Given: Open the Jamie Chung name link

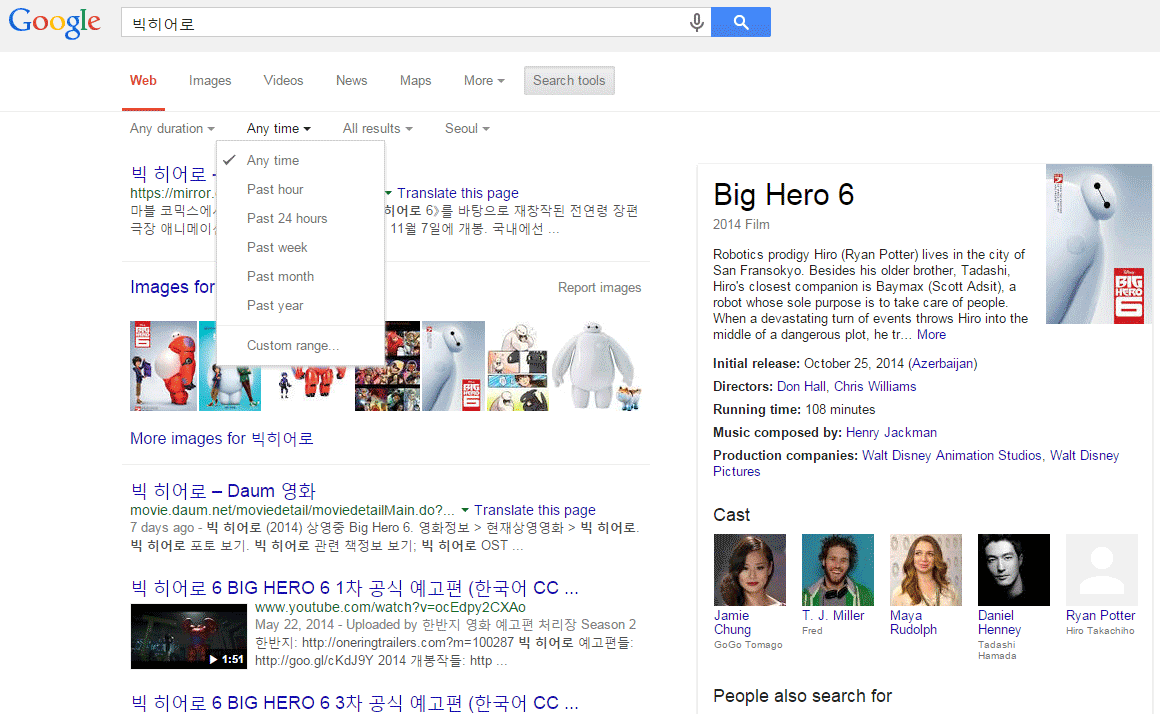Looking at the screenshot, I should coord(732,622).
